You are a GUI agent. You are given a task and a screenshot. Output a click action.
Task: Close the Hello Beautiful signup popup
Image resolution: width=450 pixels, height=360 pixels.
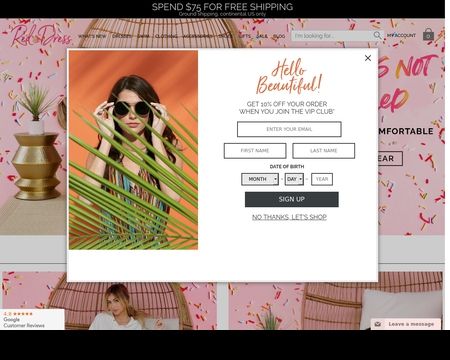click(x=368, y=58)
